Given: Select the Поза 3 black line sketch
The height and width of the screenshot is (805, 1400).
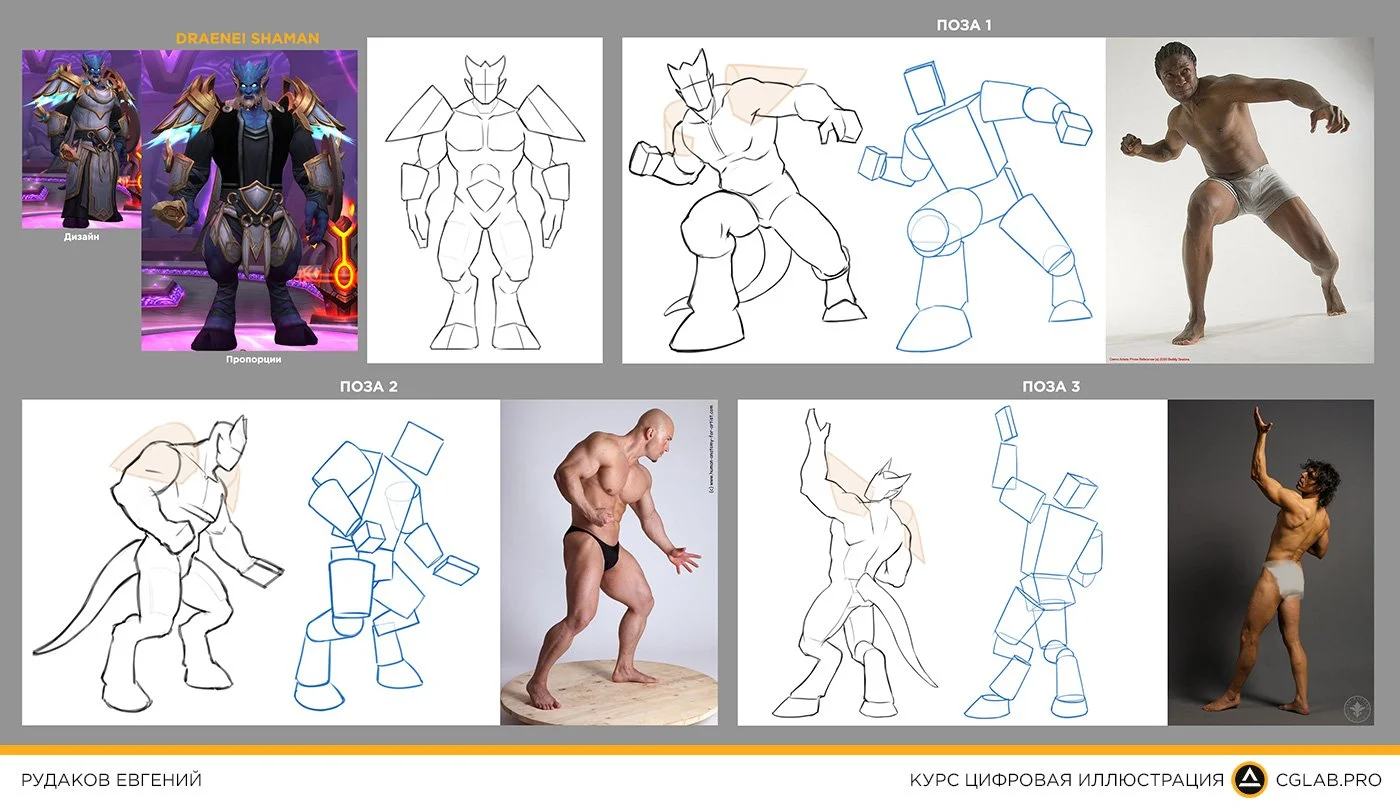Looking at the screenshot, I should (x=855, y=562).
